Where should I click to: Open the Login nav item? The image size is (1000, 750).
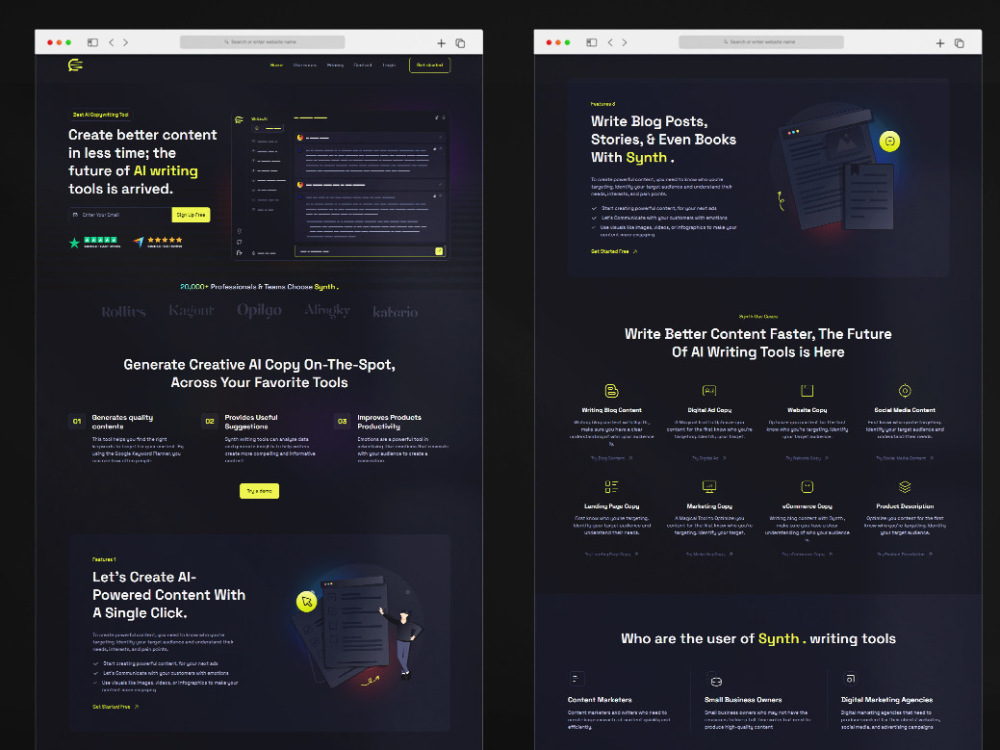pyautogui.click(x=389, y=65)
